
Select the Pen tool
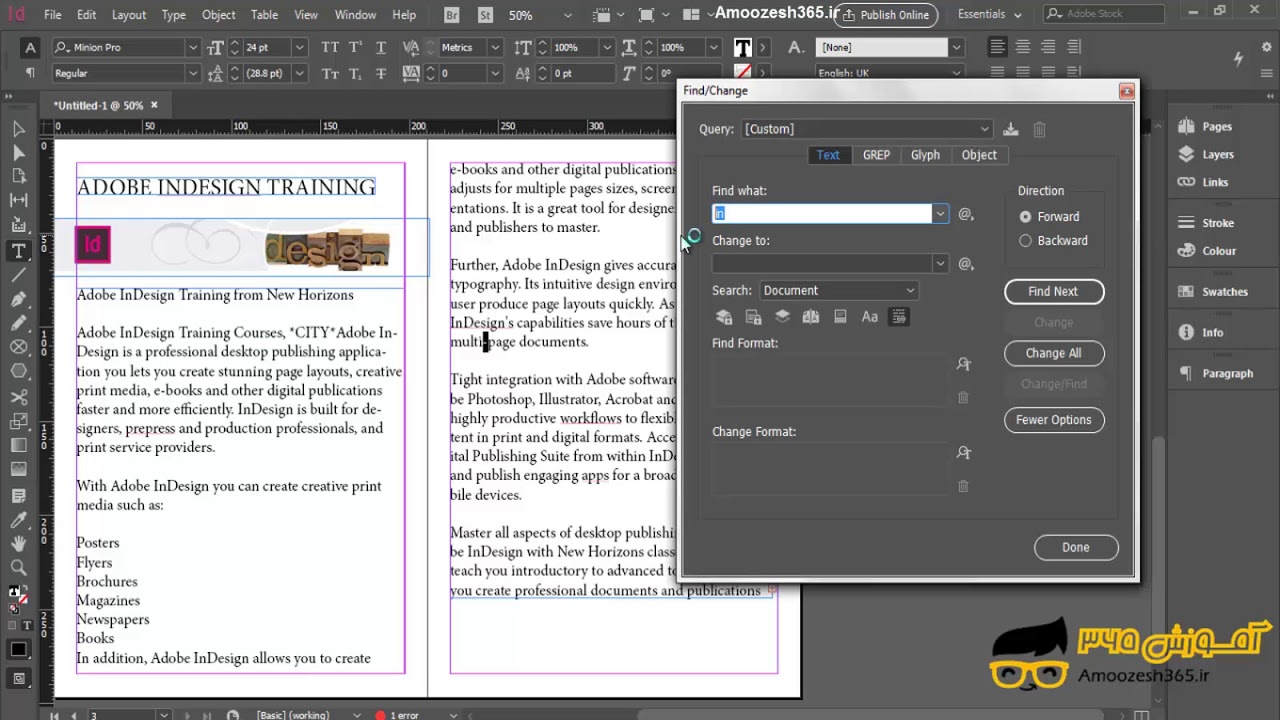[x=18, y=299]
